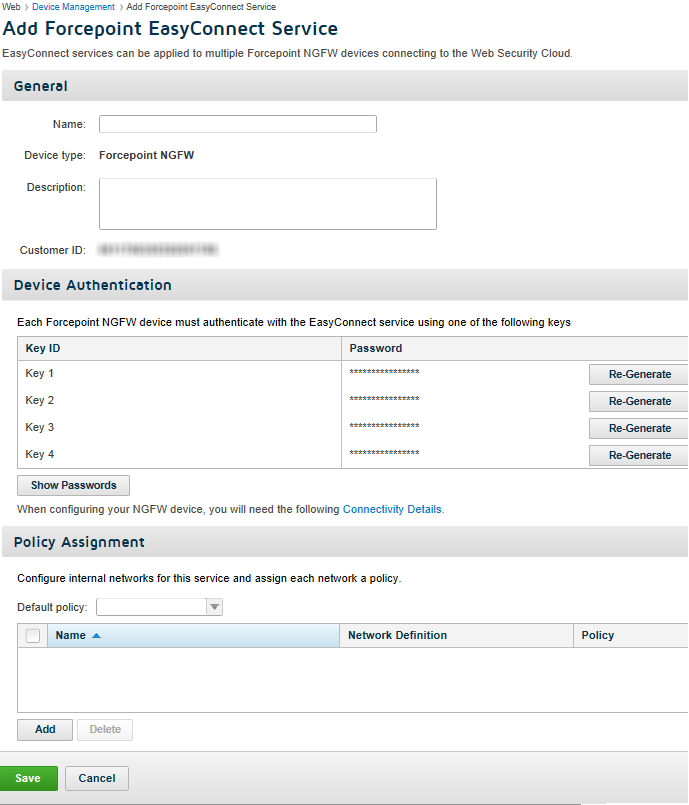Screen dimensions: 689x805
Task: Click the Web breadcrumb item
Action: (x=11, y=7)
